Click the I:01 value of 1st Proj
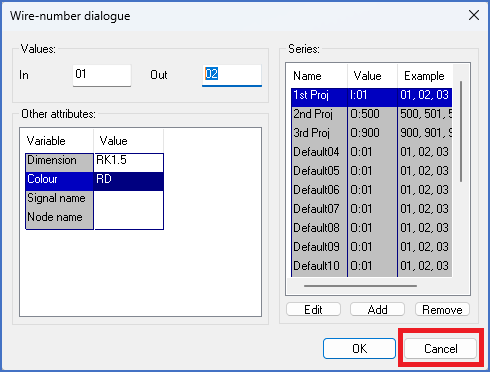Image resolution: width=490 pixels, height=372 pixels. (x=372, y=97)
